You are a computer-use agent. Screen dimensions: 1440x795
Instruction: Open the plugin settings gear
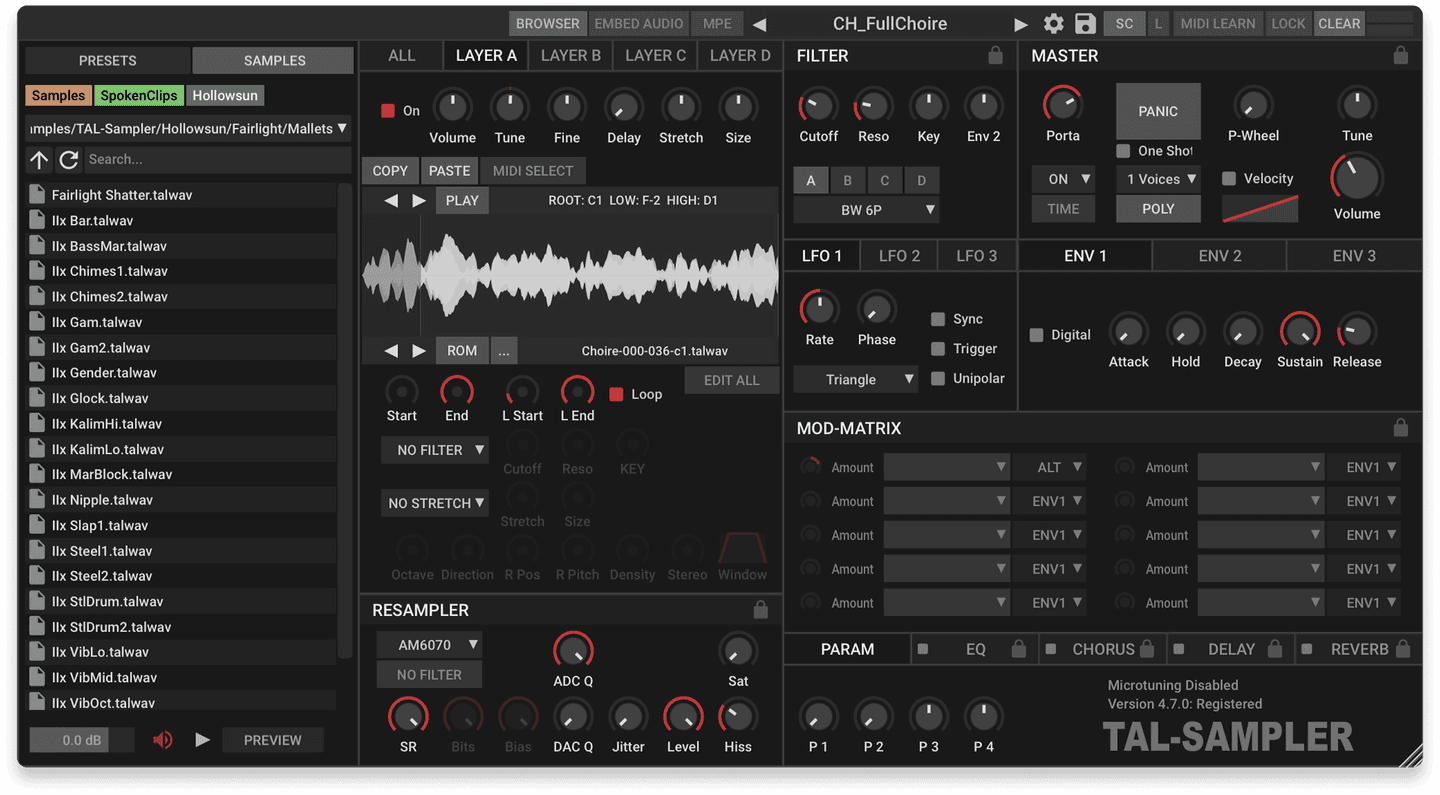[1053, 23]
